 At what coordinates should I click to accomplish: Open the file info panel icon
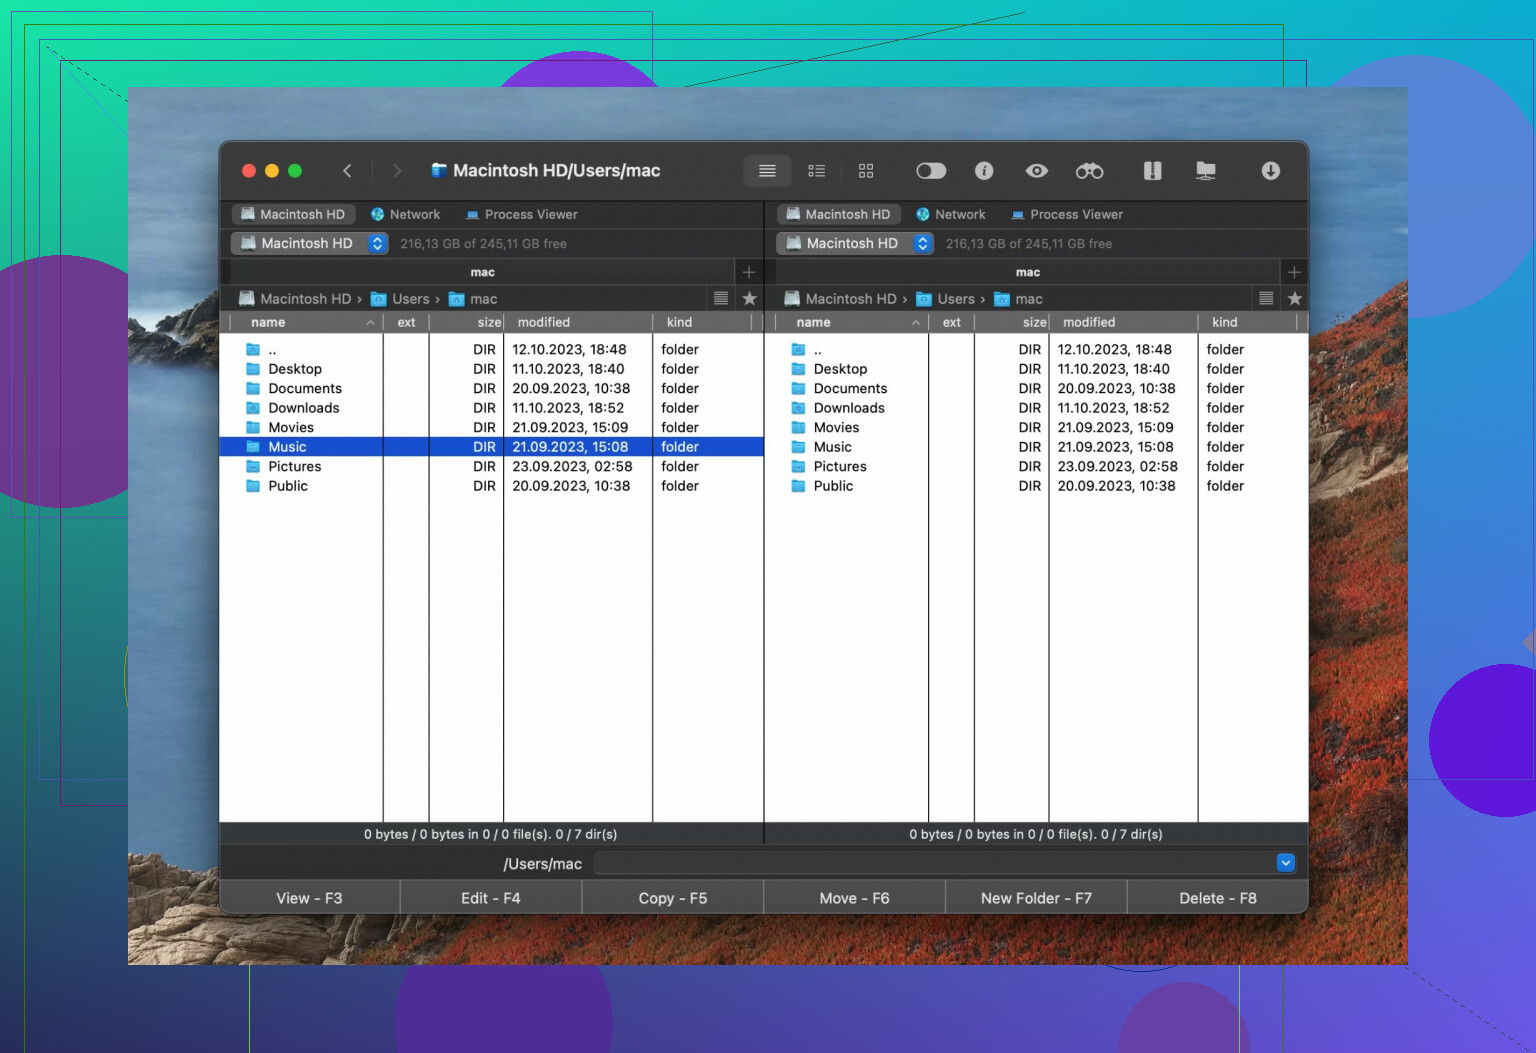[984, 171]
